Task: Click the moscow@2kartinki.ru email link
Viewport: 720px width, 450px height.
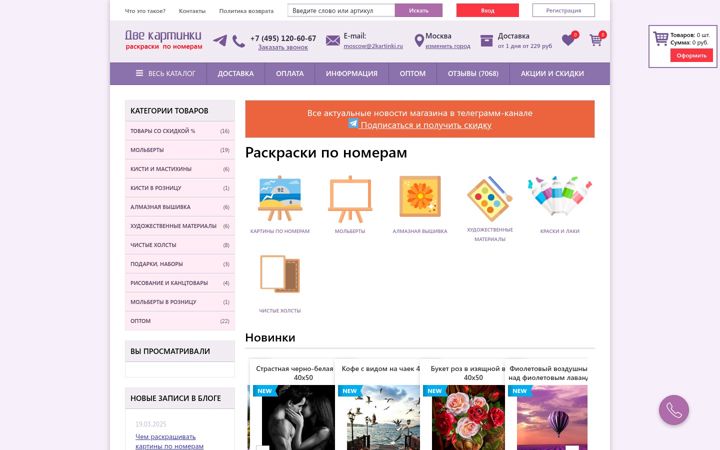Action: (373, 46)
